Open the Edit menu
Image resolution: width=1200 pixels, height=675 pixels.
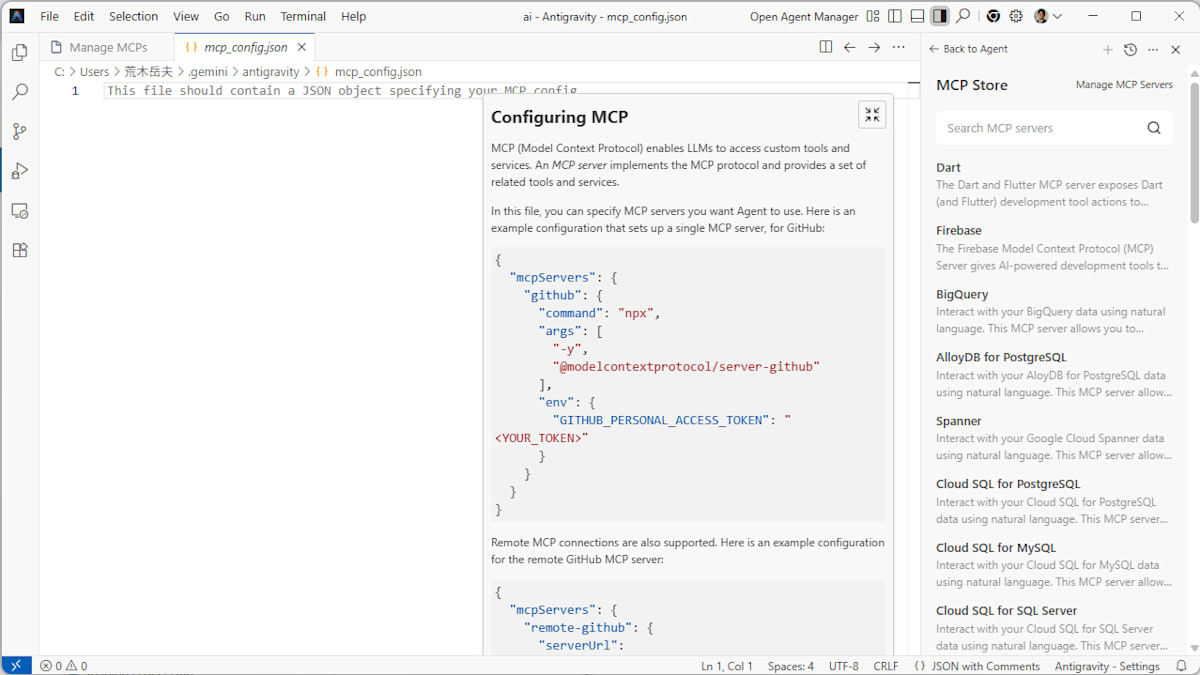[84, 16]
